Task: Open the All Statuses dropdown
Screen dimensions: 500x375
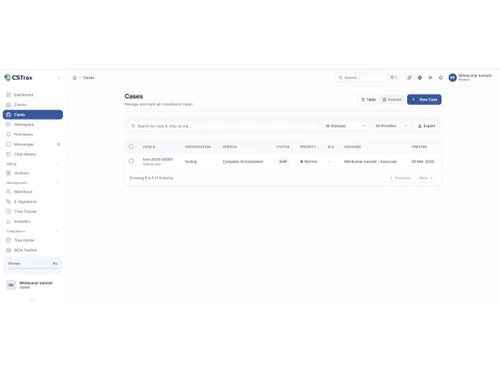Action: point(345,126)
